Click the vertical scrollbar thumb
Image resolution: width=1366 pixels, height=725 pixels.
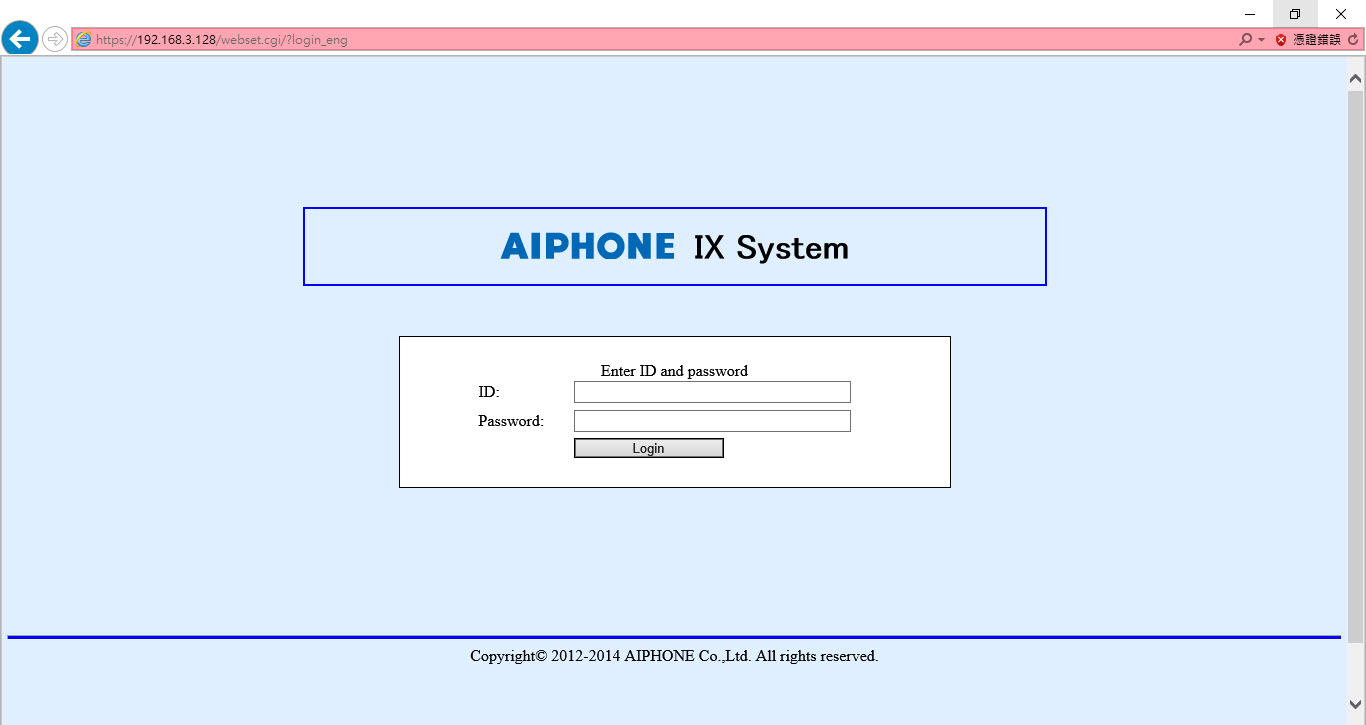coord(1356,365)
